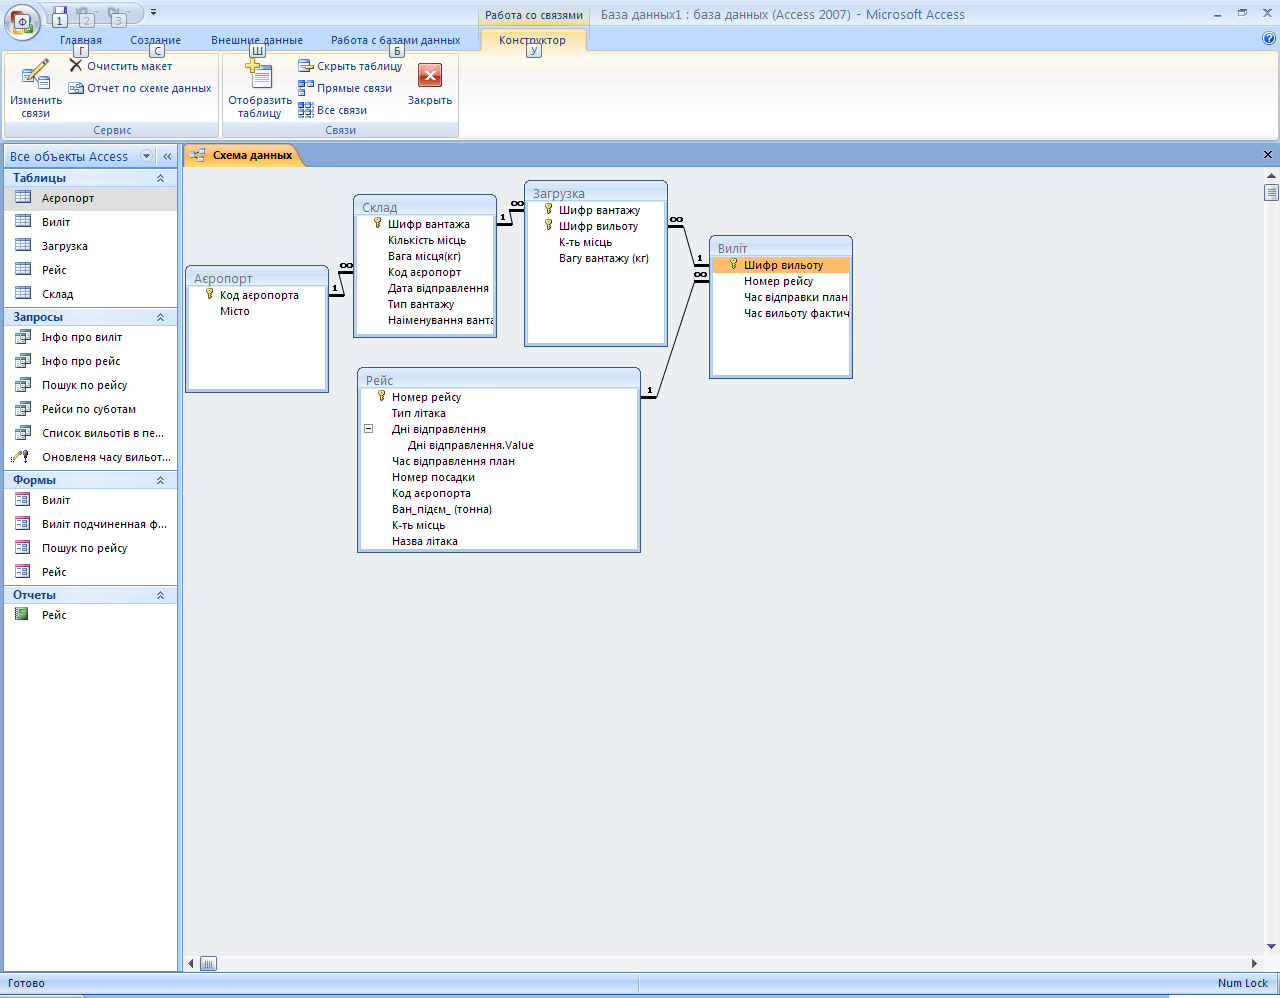Select Виліт table in navigation pane
The image size is (1280, 998).
[x=90, y=222]
